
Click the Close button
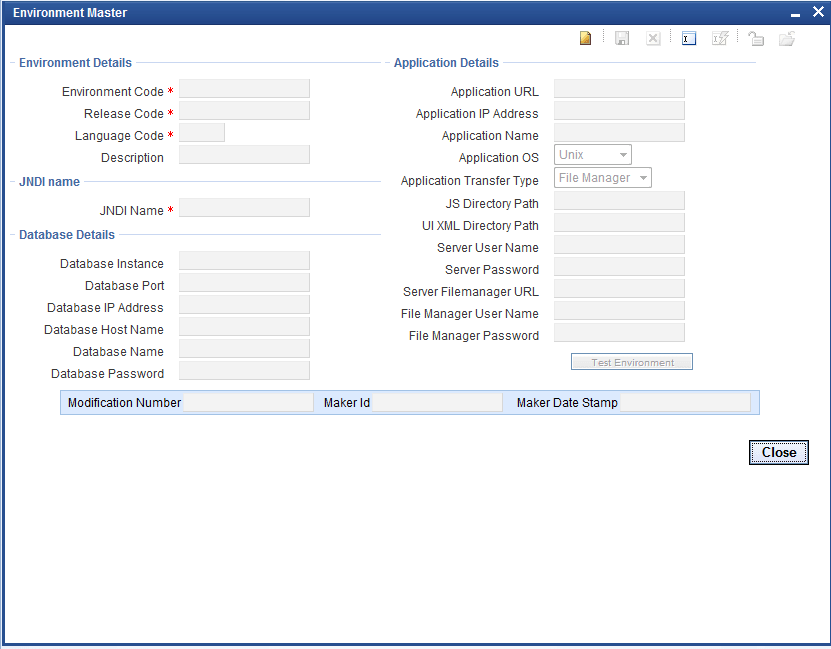(x=779, y=452)
